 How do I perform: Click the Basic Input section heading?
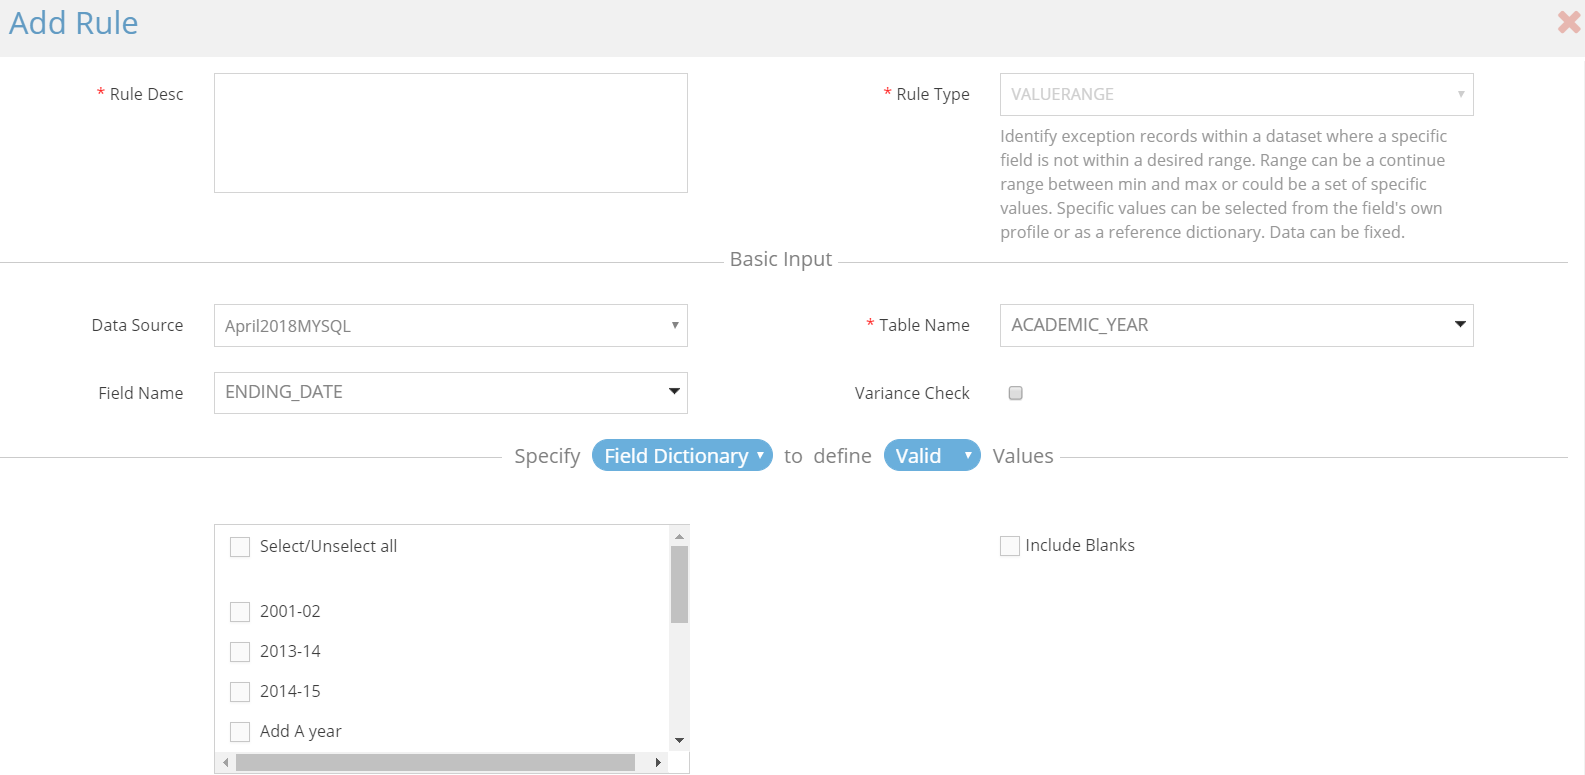point(781,259)
